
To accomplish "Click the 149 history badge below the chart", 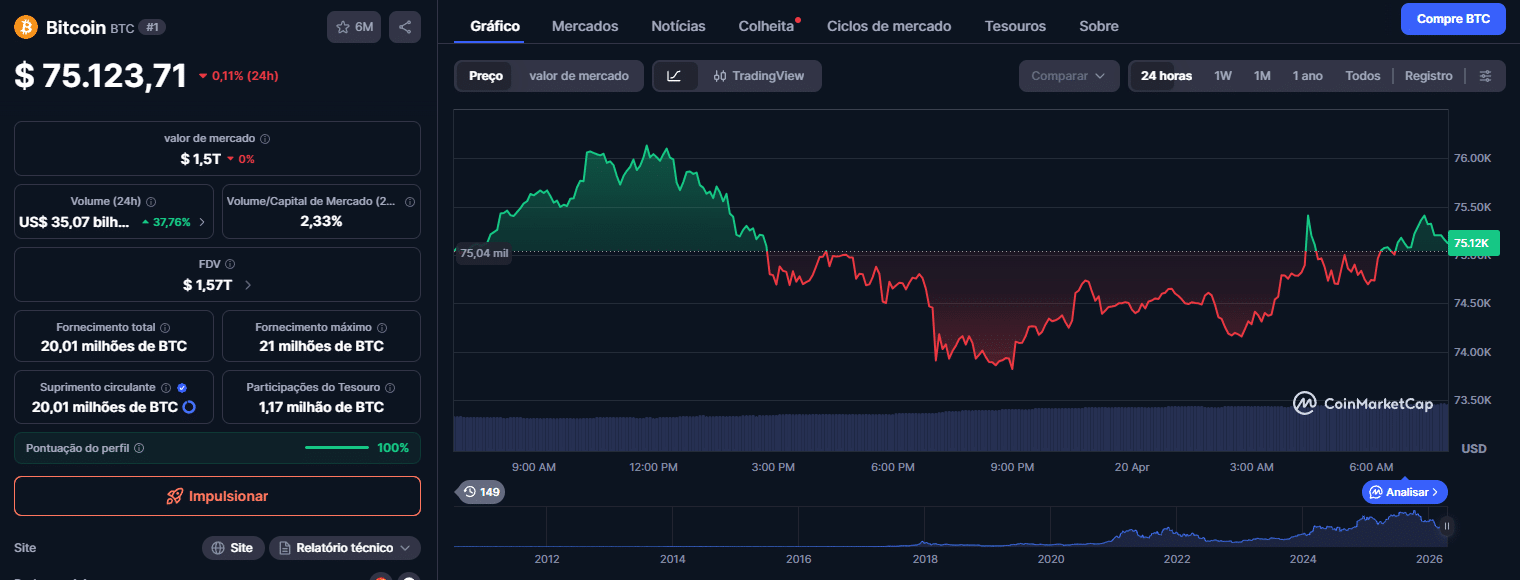I will pyautogui.click(x=480, y=492).
